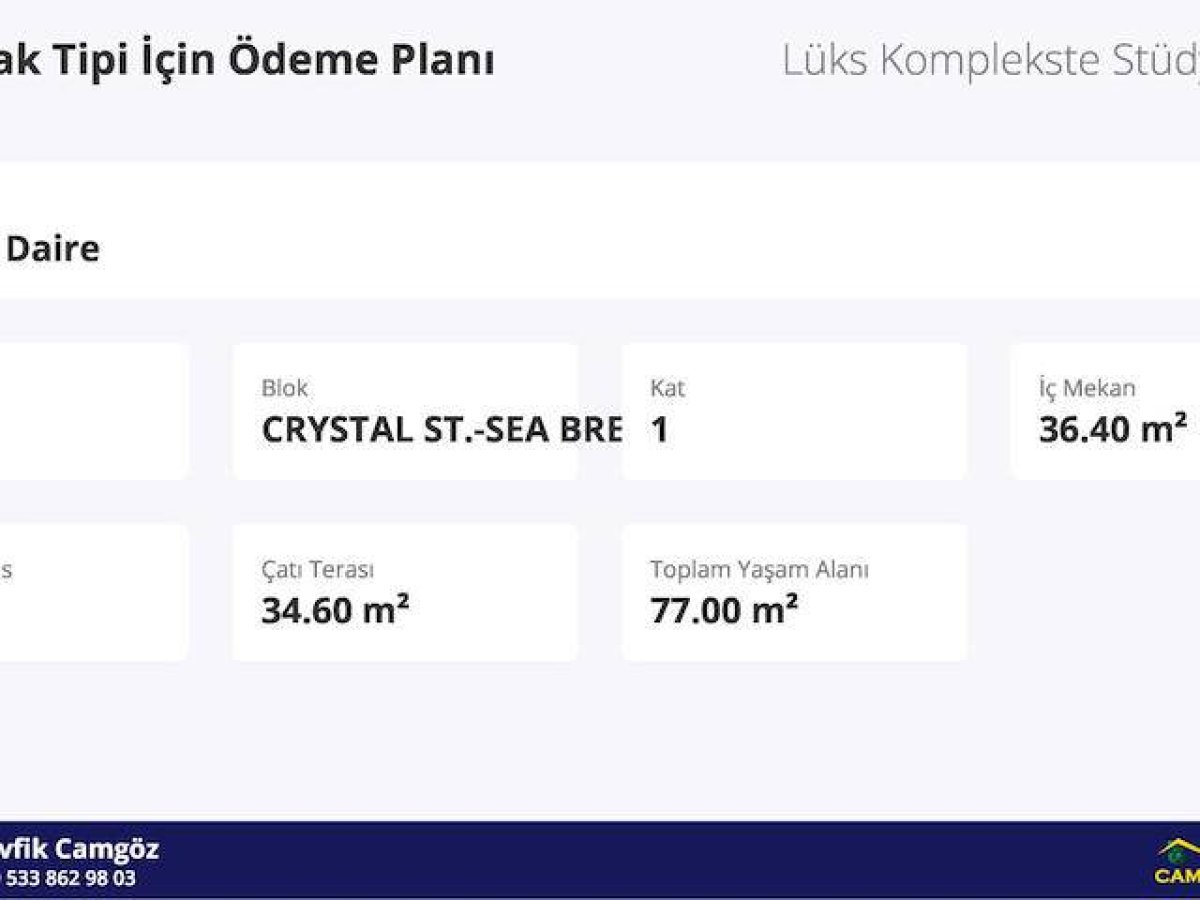Select the floor value 1
Image resolution: width=1200 pixels, height=900 pixels.
[659, 429]
